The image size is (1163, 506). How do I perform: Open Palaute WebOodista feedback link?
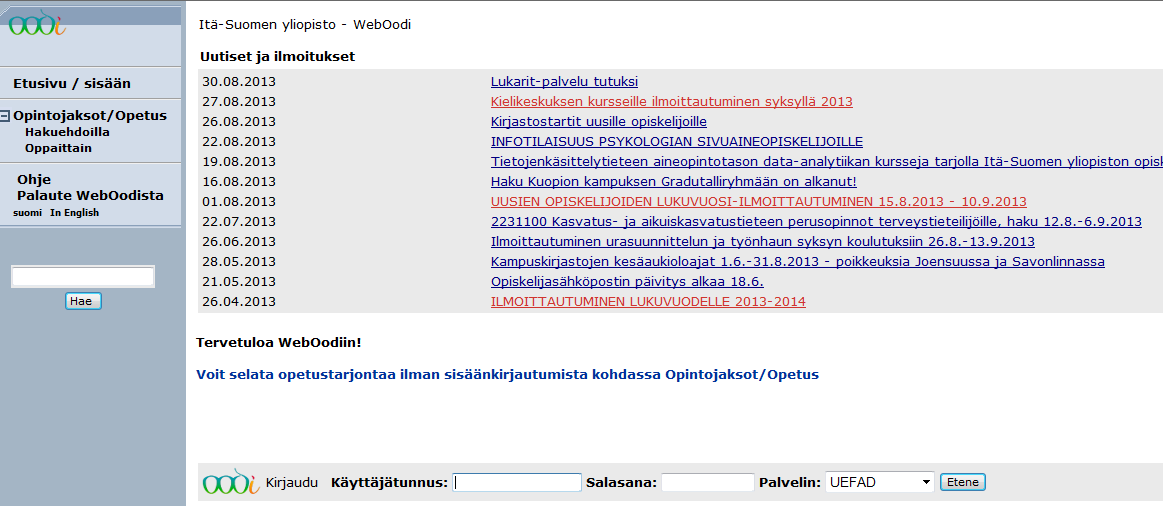[x=90, y=196]
